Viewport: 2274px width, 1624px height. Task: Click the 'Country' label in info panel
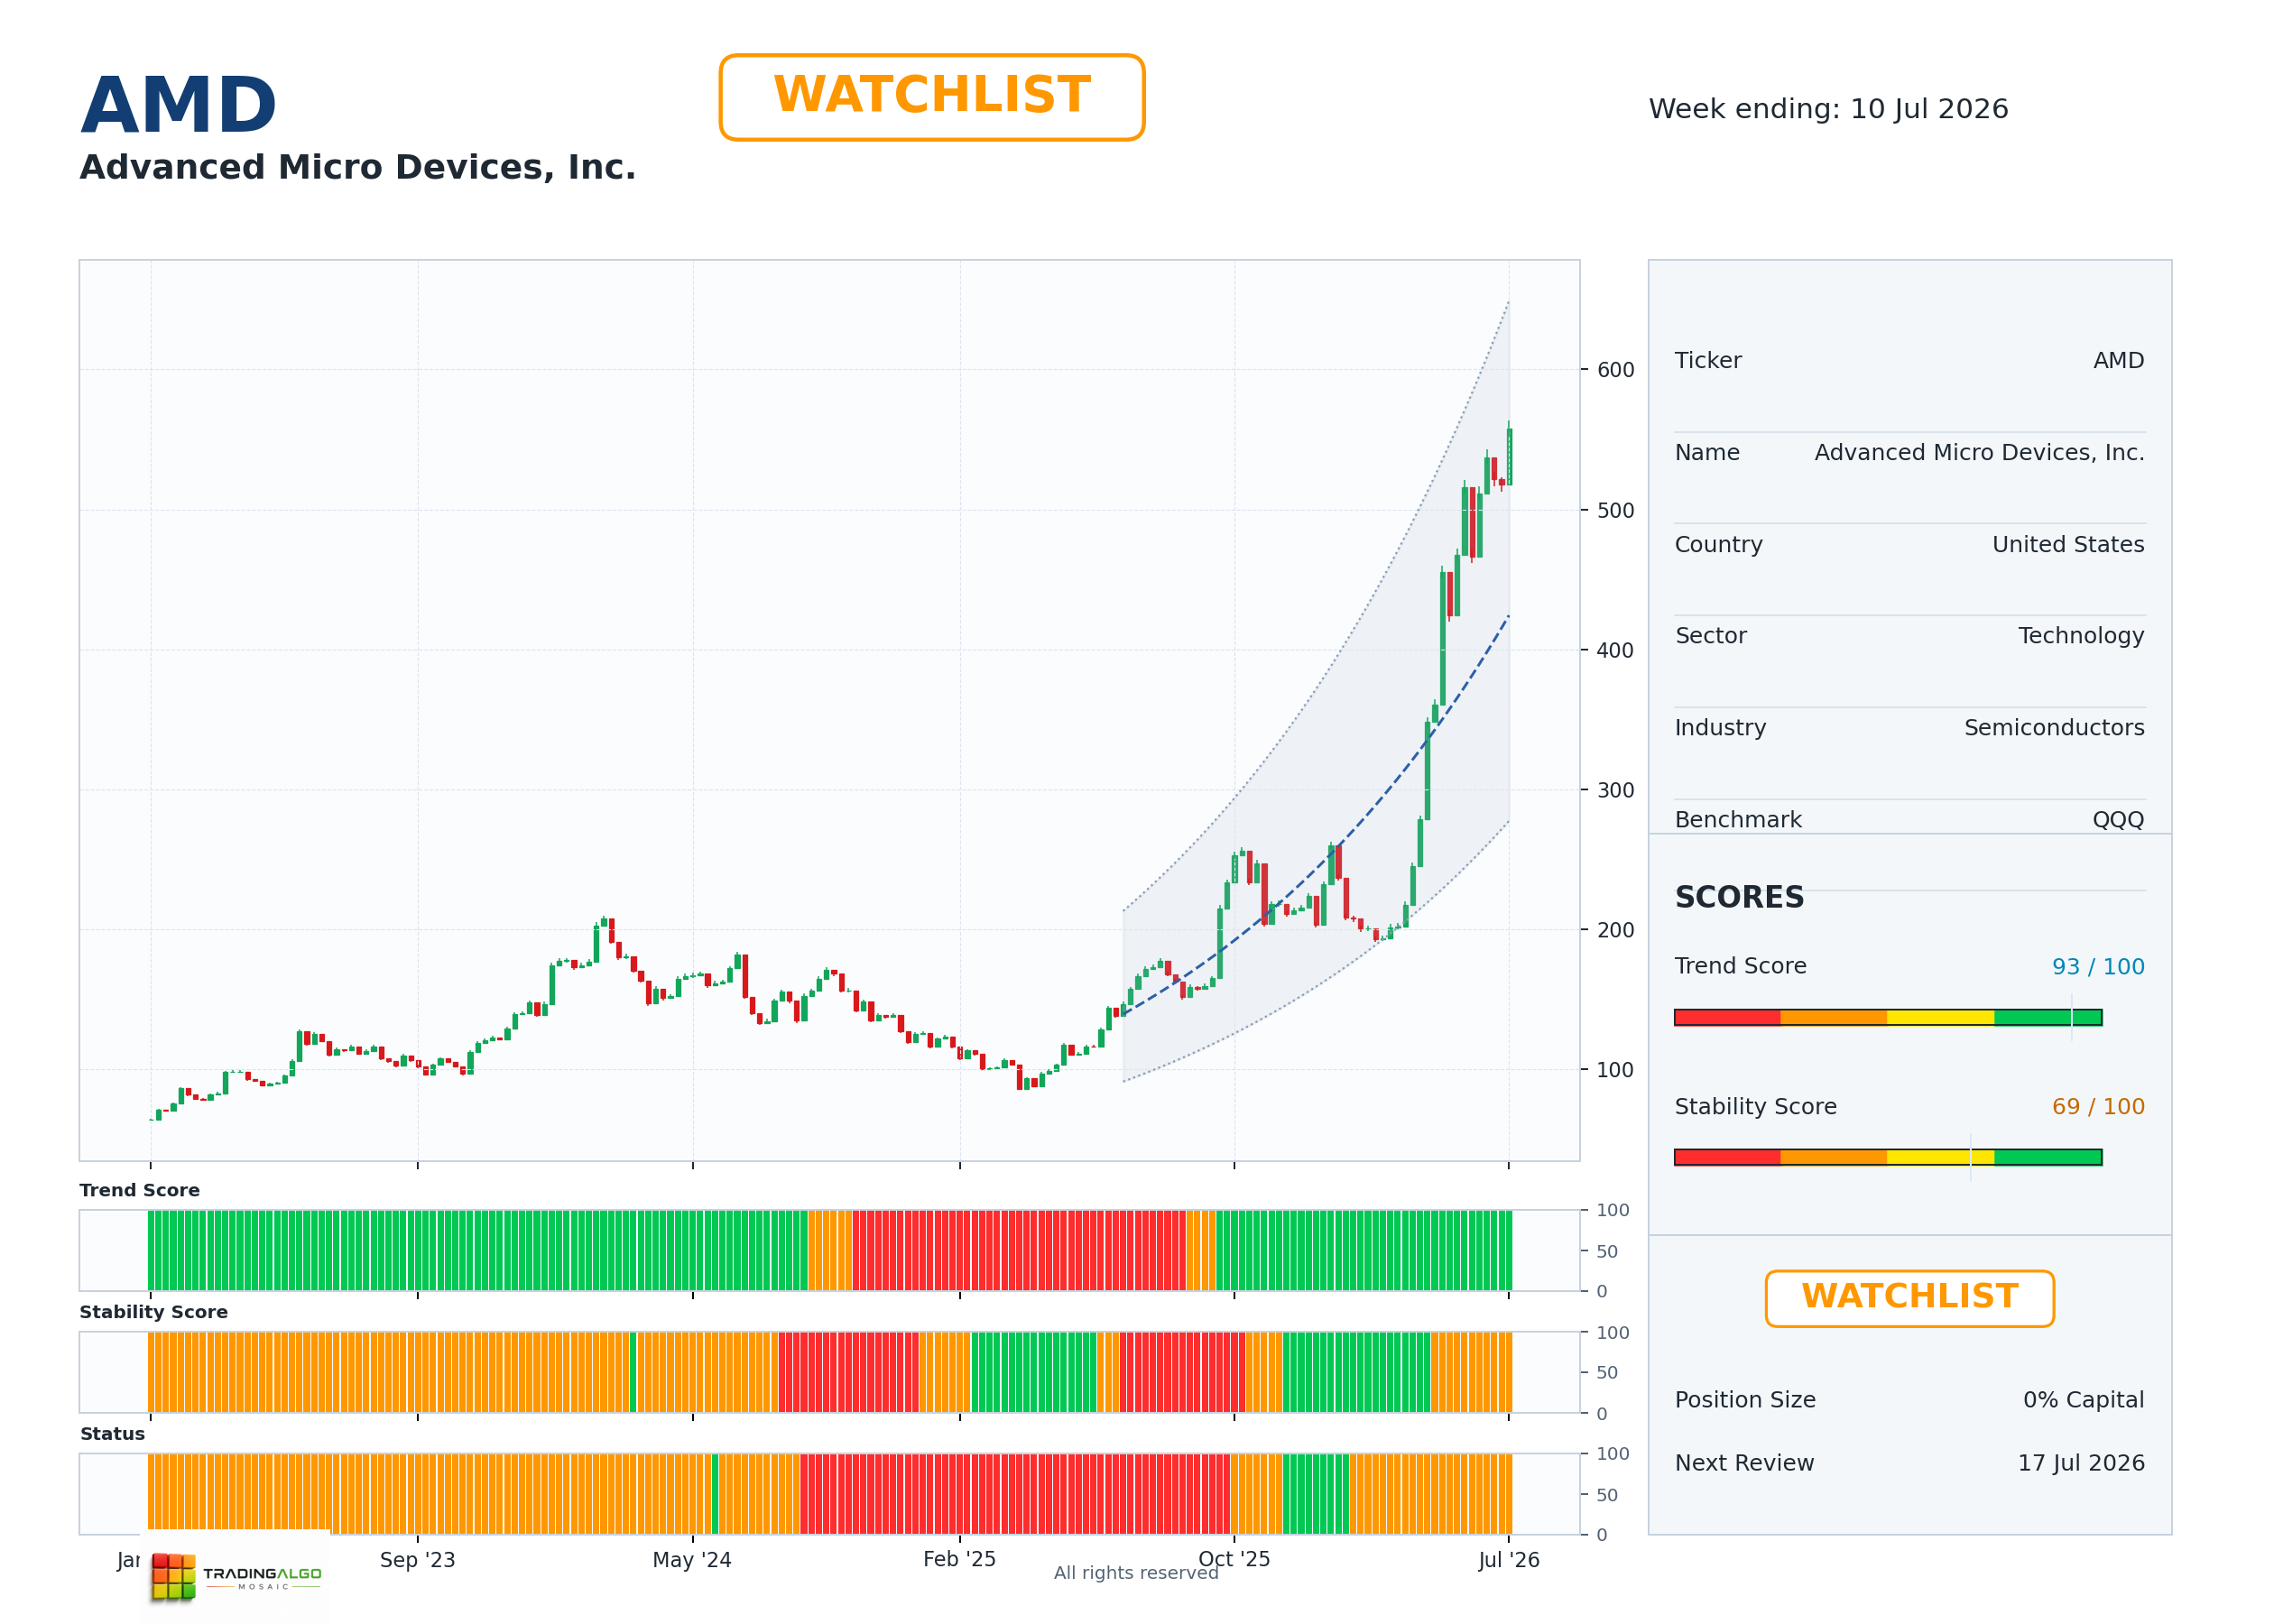(1718, 545)
